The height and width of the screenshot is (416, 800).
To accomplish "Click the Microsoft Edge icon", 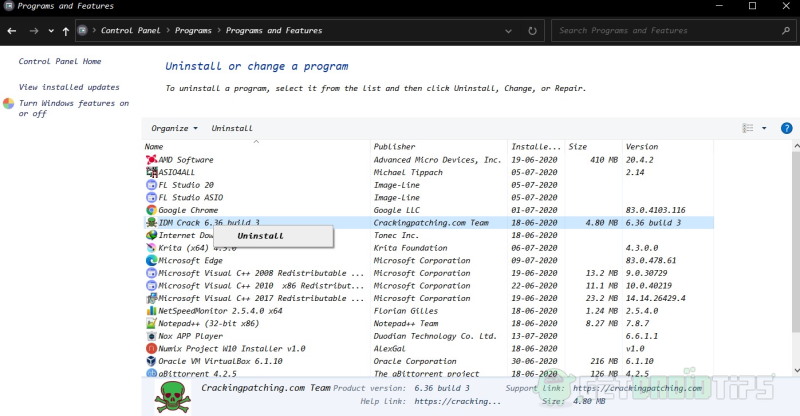I will coord(151,260).
